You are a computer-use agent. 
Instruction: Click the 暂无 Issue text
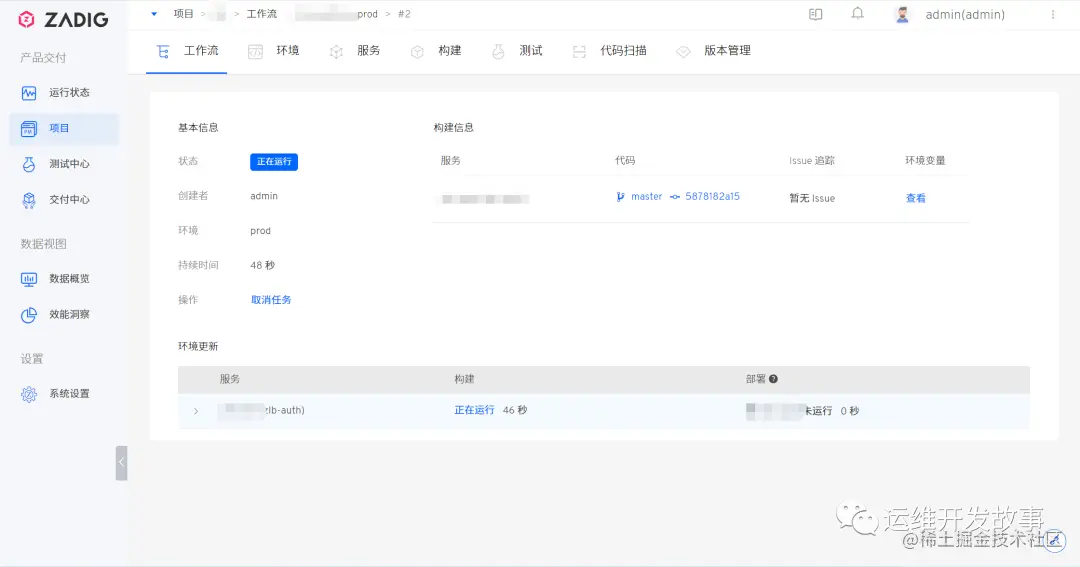pyautogui.click(x=812, y=198)
